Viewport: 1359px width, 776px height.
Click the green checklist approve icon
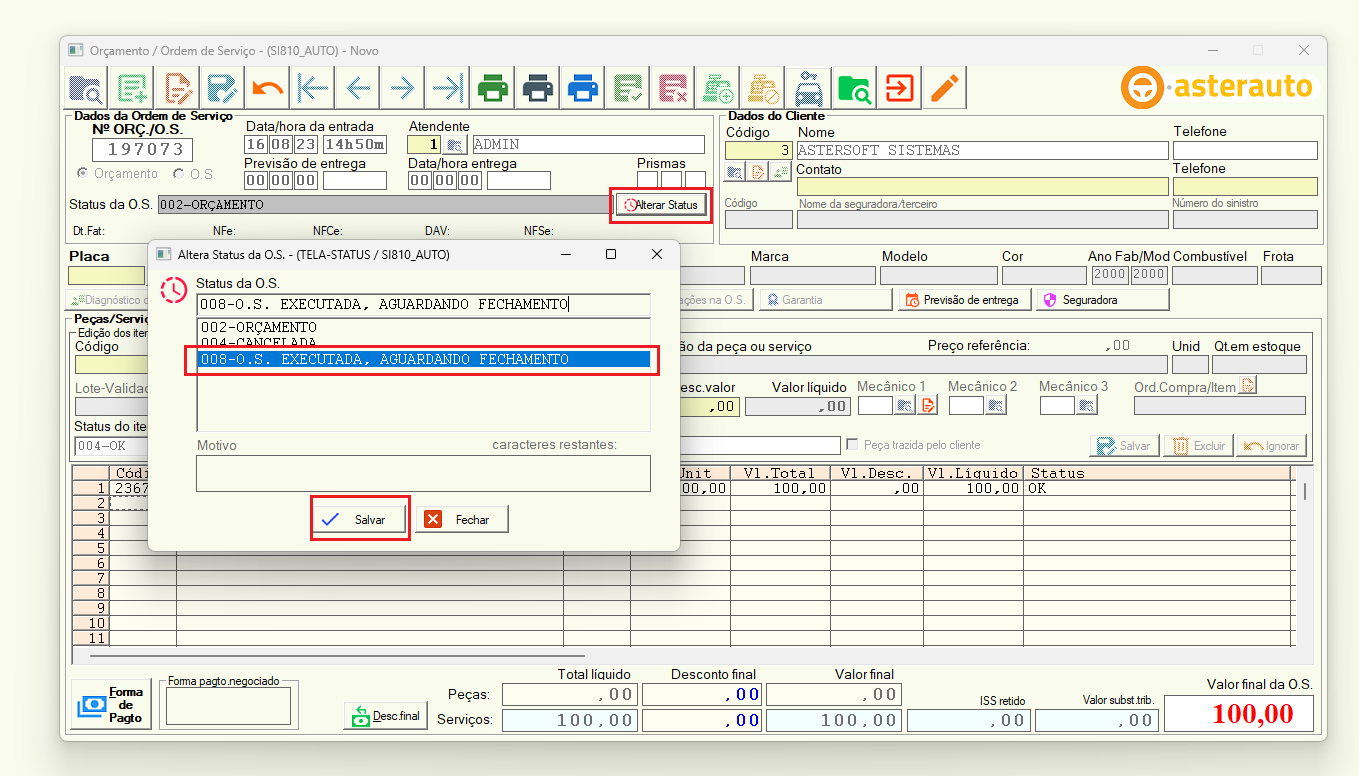pos(628,89)
